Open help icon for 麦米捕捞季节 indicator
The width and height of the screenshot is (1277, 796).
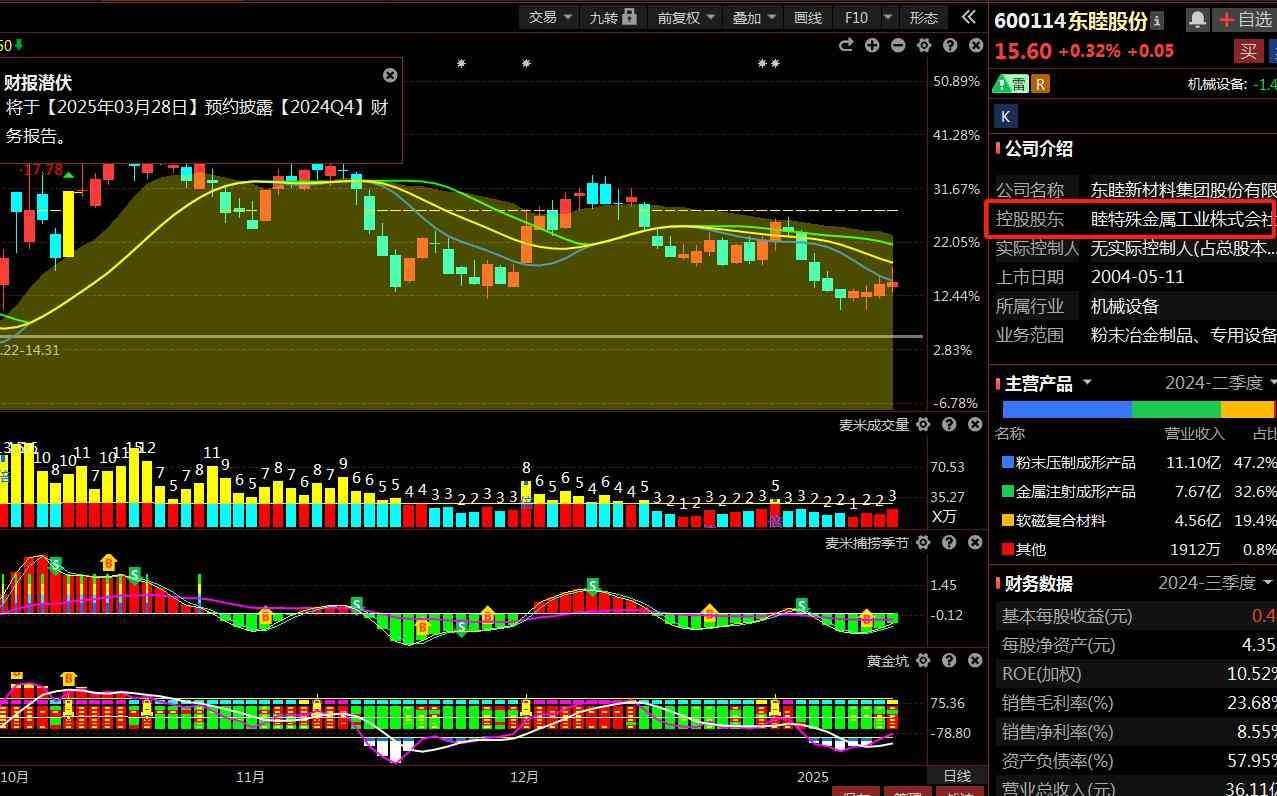pos(949,543)
